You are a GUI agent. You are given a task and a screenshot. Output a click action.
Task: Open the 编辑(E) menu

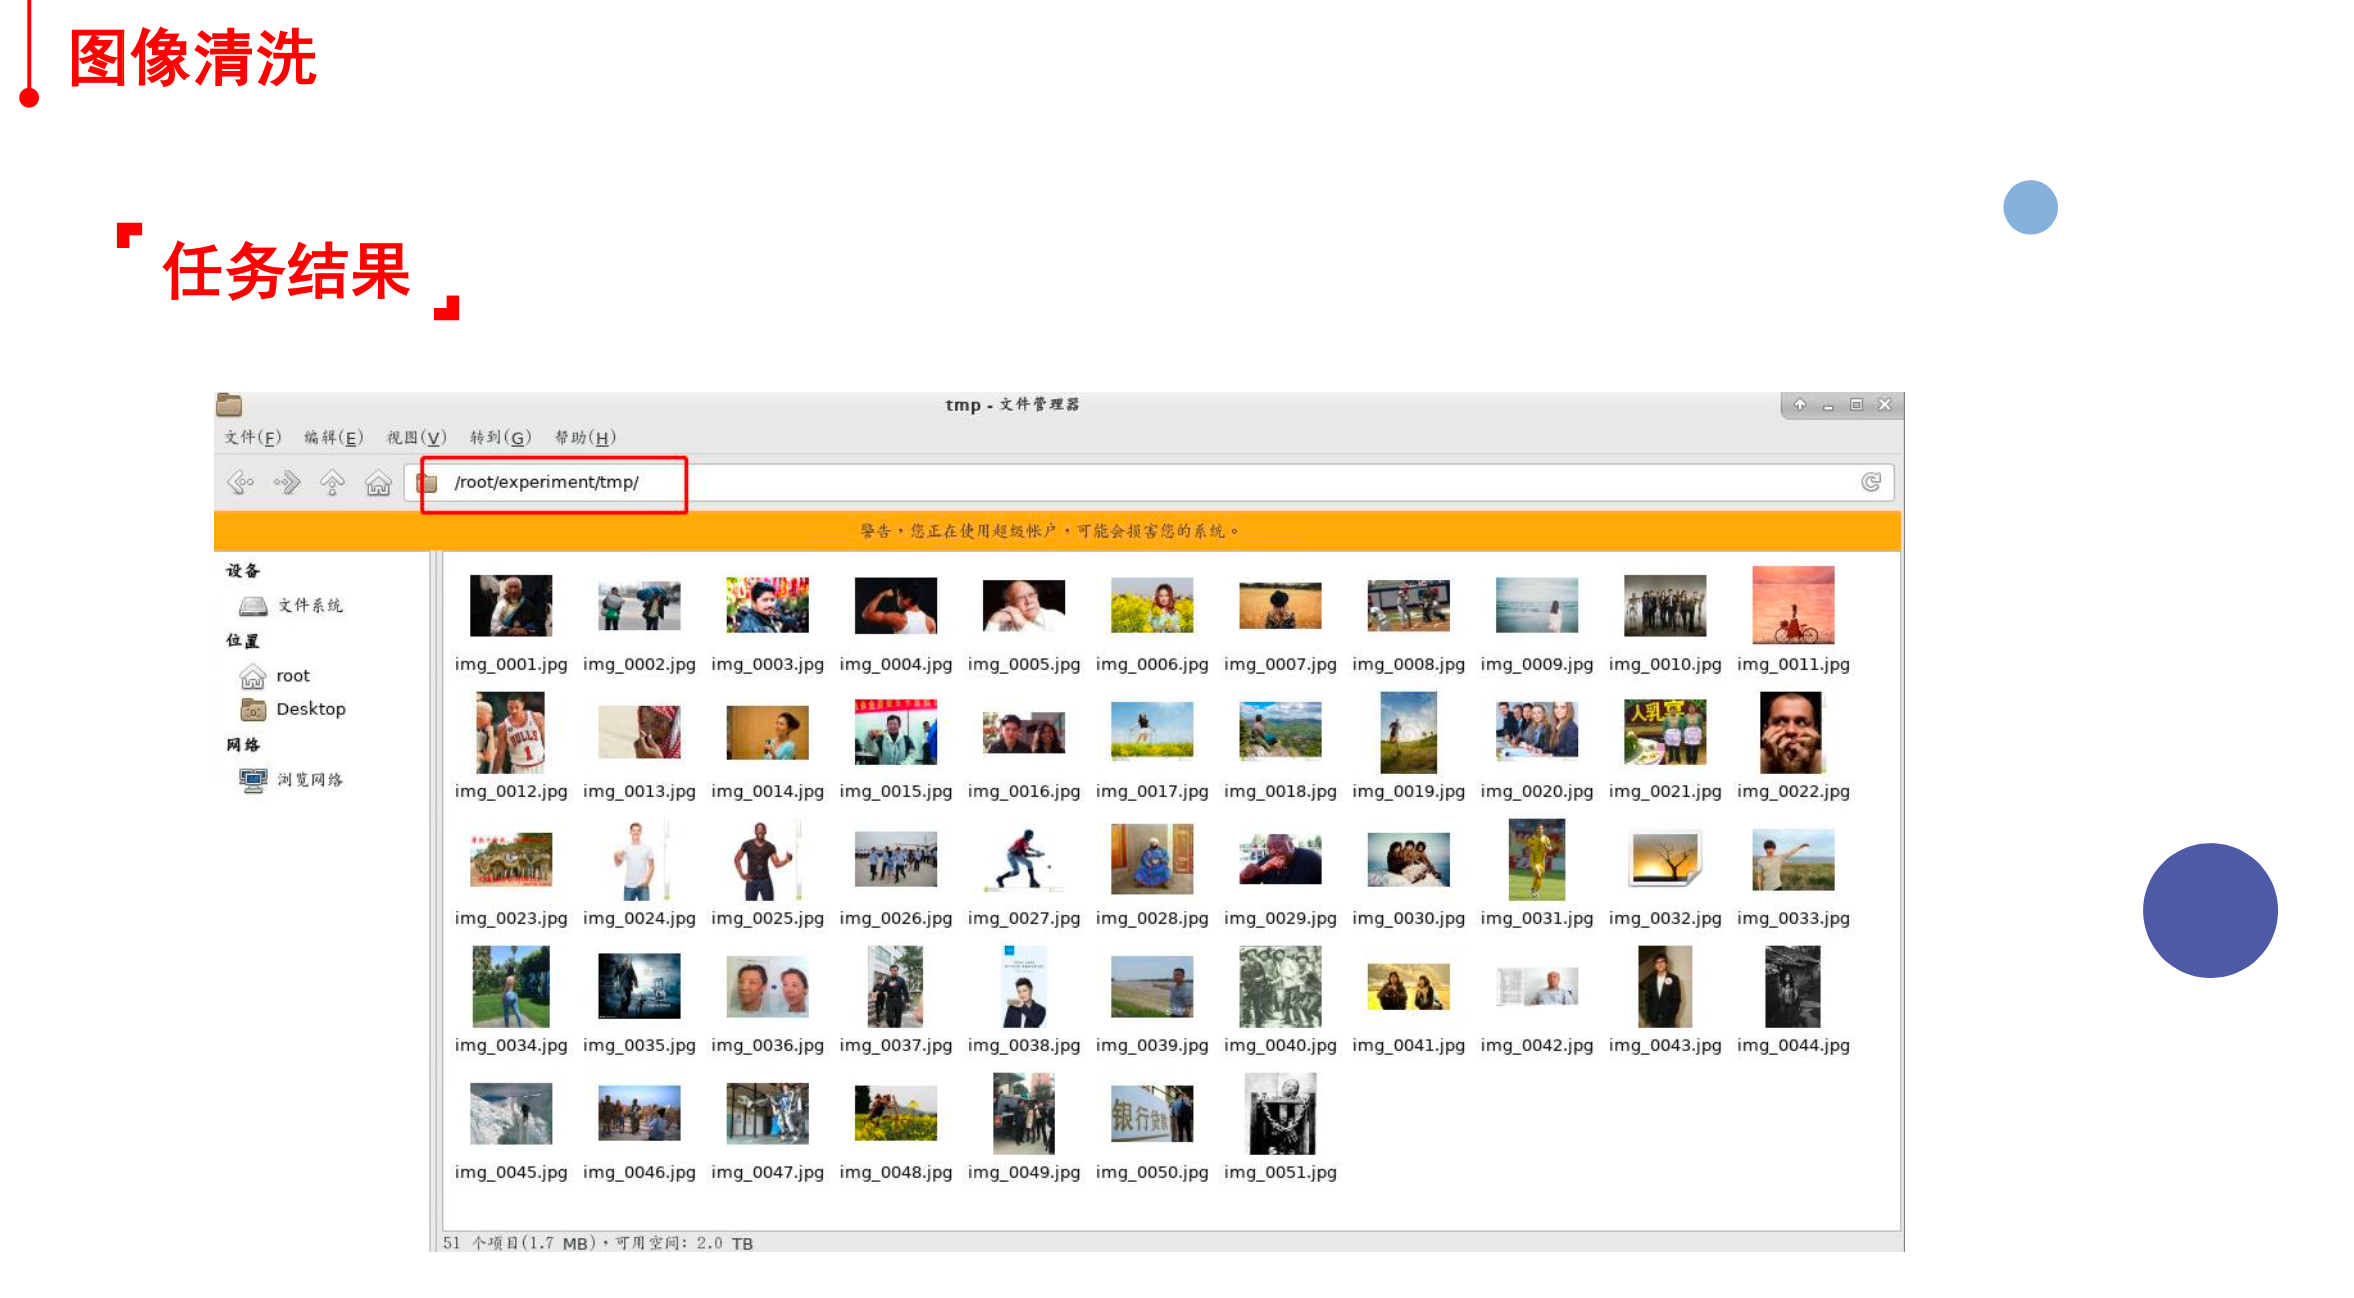tap(333, 437)
